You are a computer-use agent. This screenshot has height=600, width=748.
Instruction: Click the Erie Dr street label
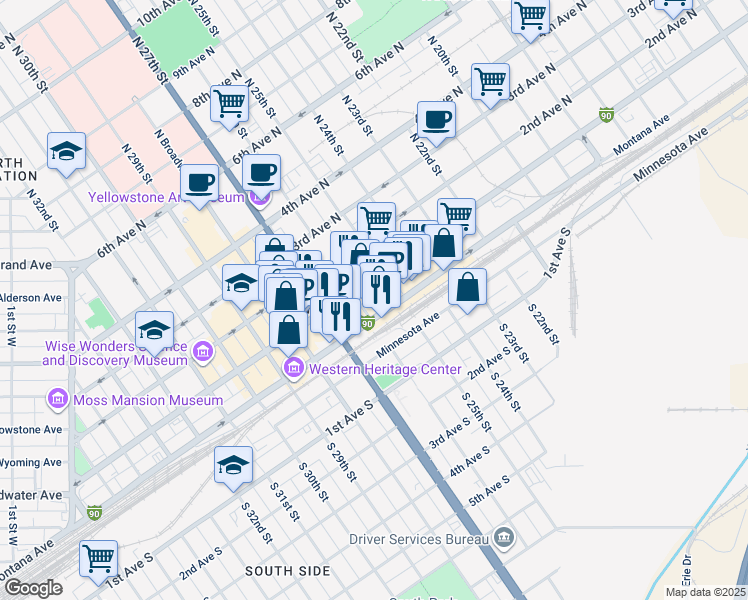686,570
